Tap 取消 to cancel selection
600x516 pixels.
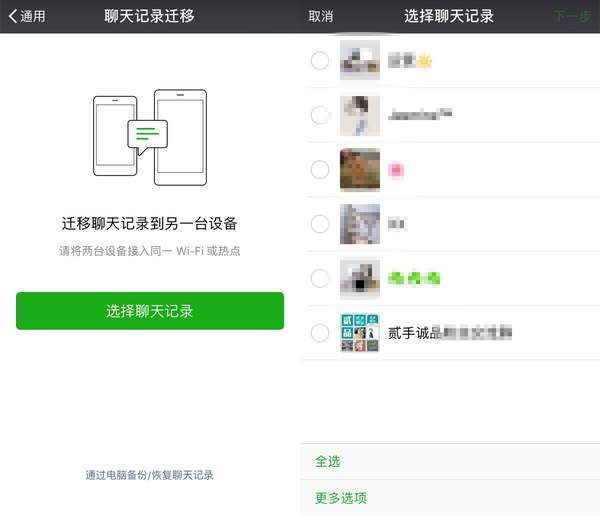[x=321, y=16]
